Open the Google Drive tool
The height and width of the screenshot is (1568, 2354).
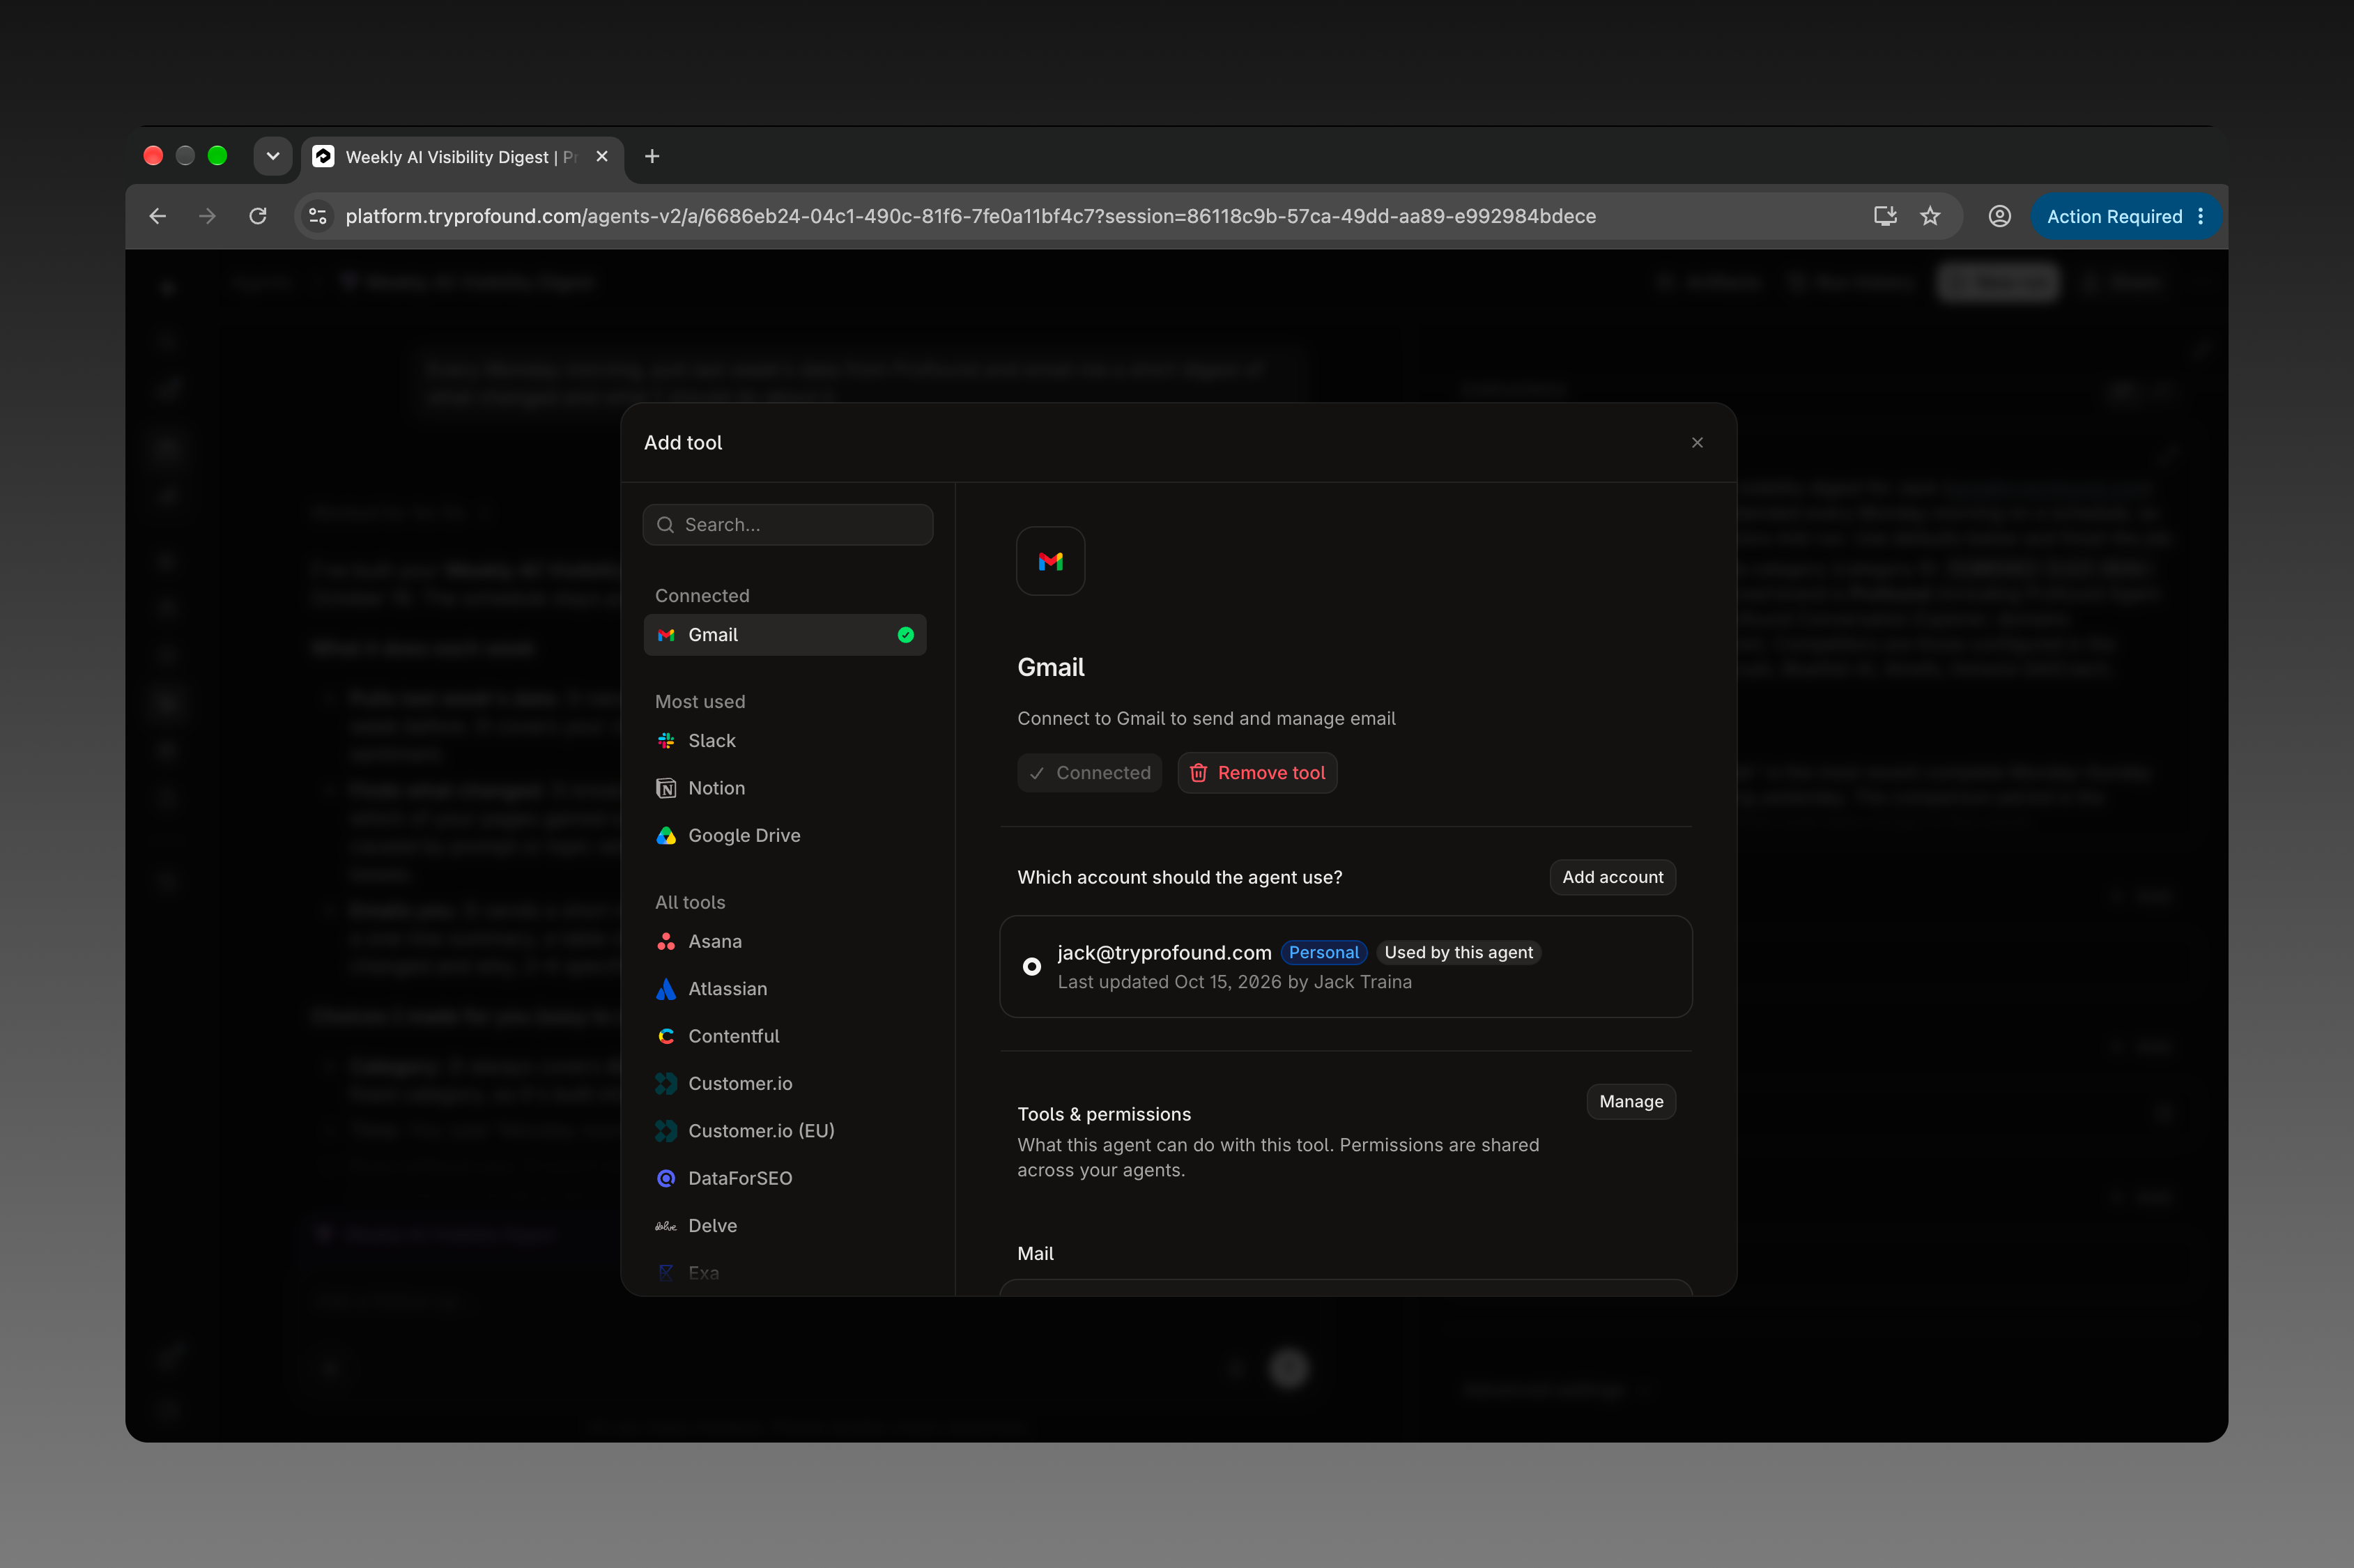(x=785, y=835)
